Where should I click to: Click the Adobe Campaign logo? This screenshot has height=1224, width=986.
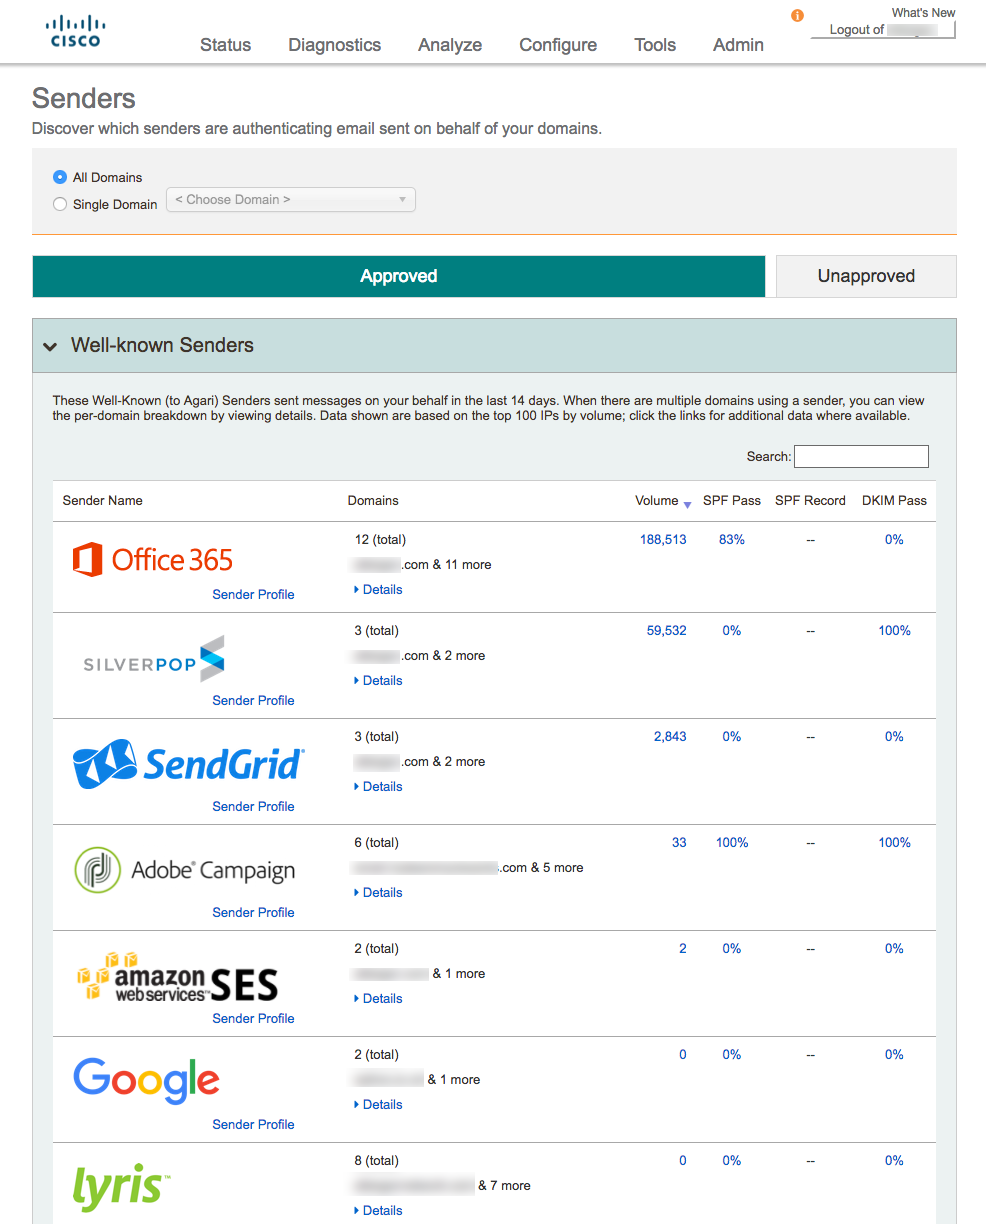185,870
